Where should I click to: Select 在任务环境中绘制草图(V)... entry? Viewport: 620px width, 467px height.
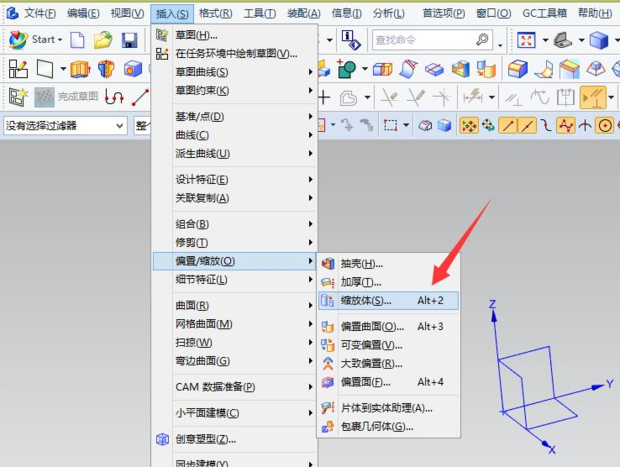pyautogui.click(x=233, y=54)
